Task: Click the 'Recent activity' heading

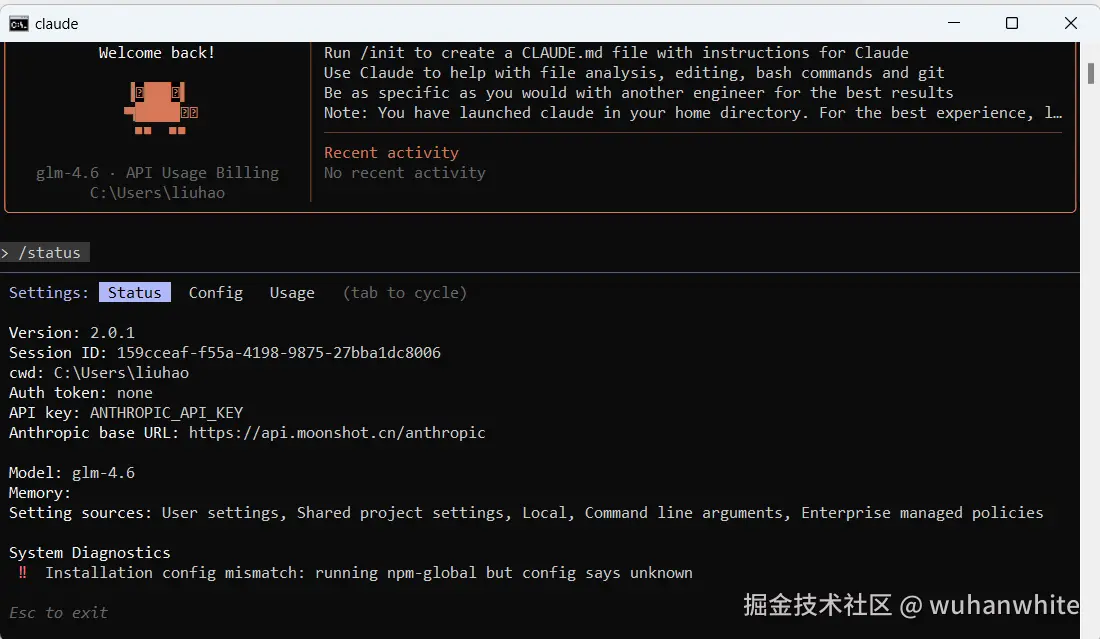Action: coord(391,153)
